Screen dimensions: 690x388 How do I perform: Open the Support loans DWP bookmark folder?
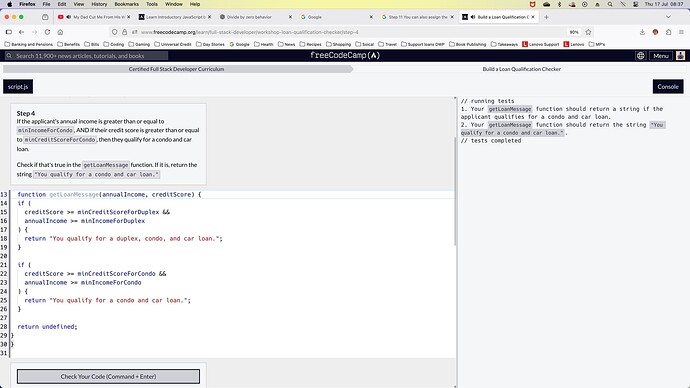pos(423,44)
